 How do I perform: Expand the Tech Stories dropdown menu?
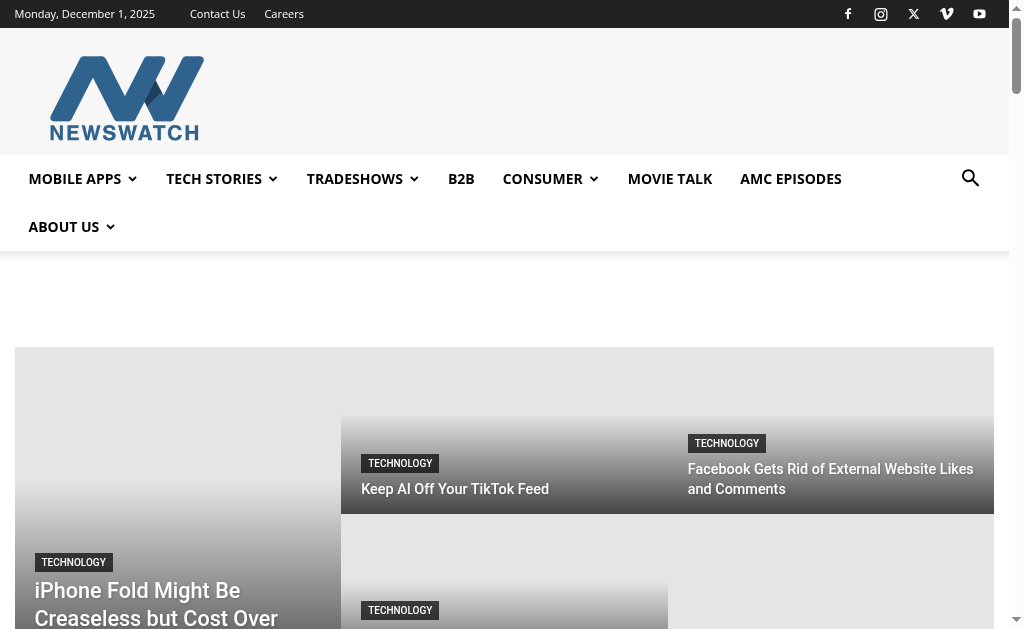click(x=222, y=179)
